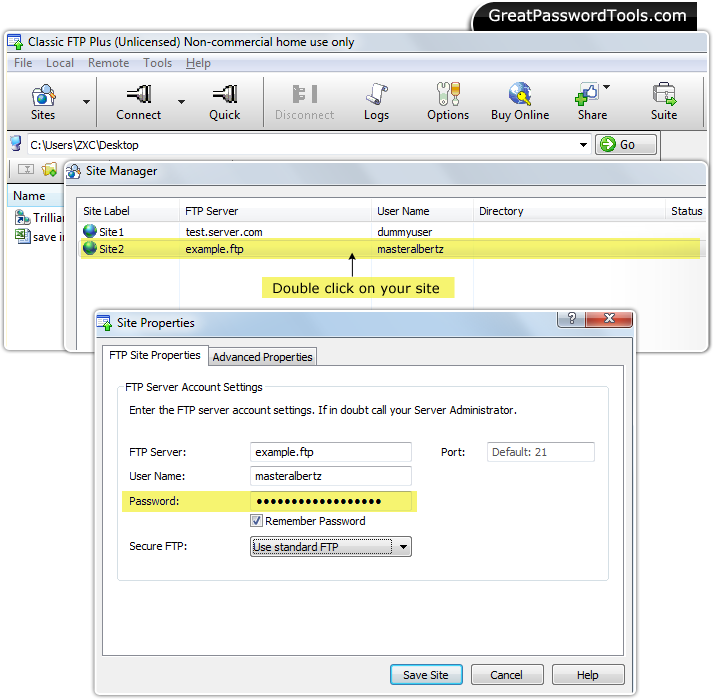
Task: Open the Help menu
Action: [x=198, y=63]
